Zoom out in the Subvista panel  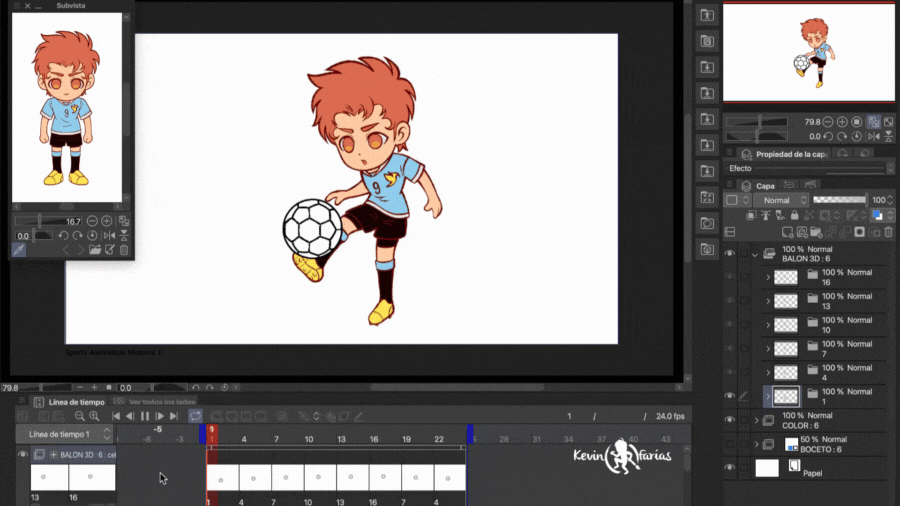[x=92, y=221]
